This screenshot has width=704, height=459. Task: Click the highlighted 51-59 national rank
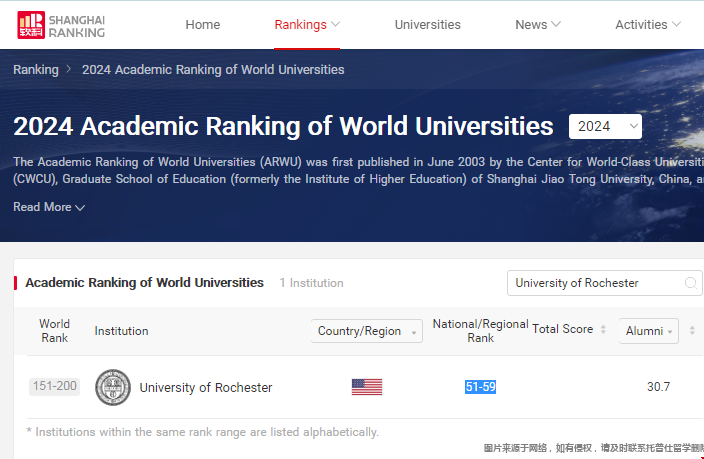pyautogui.click(x=480, y=387)
